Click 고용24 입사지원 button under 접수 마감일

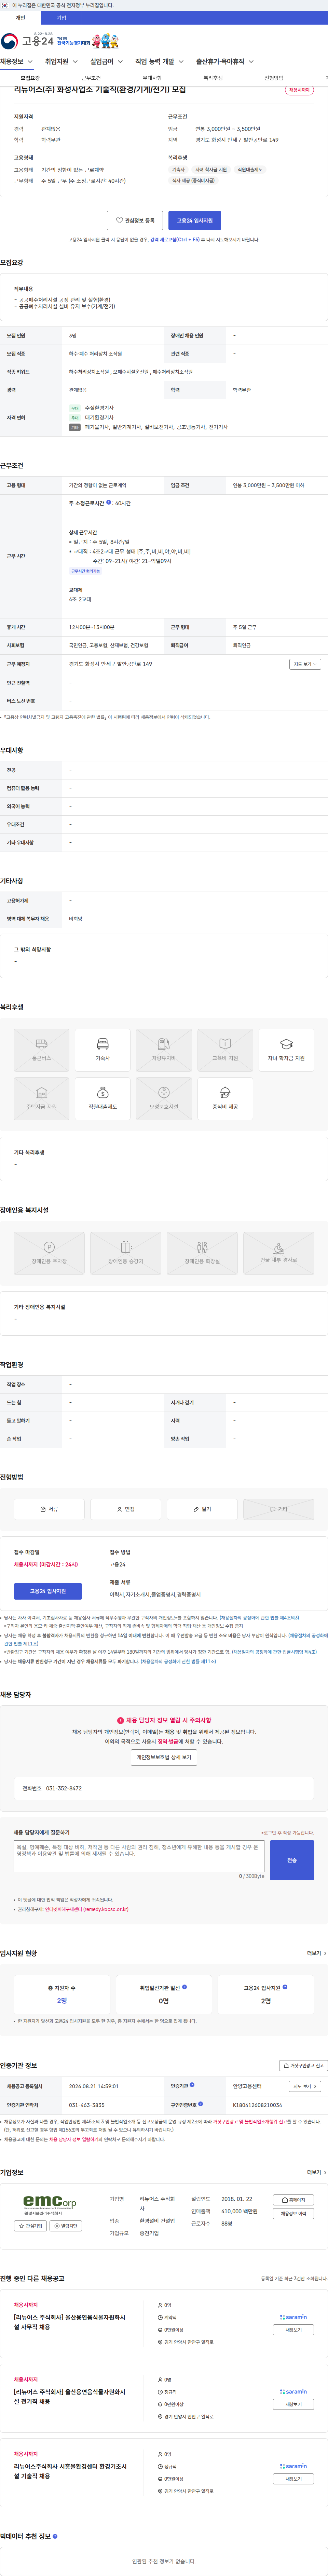[48, 1591]
